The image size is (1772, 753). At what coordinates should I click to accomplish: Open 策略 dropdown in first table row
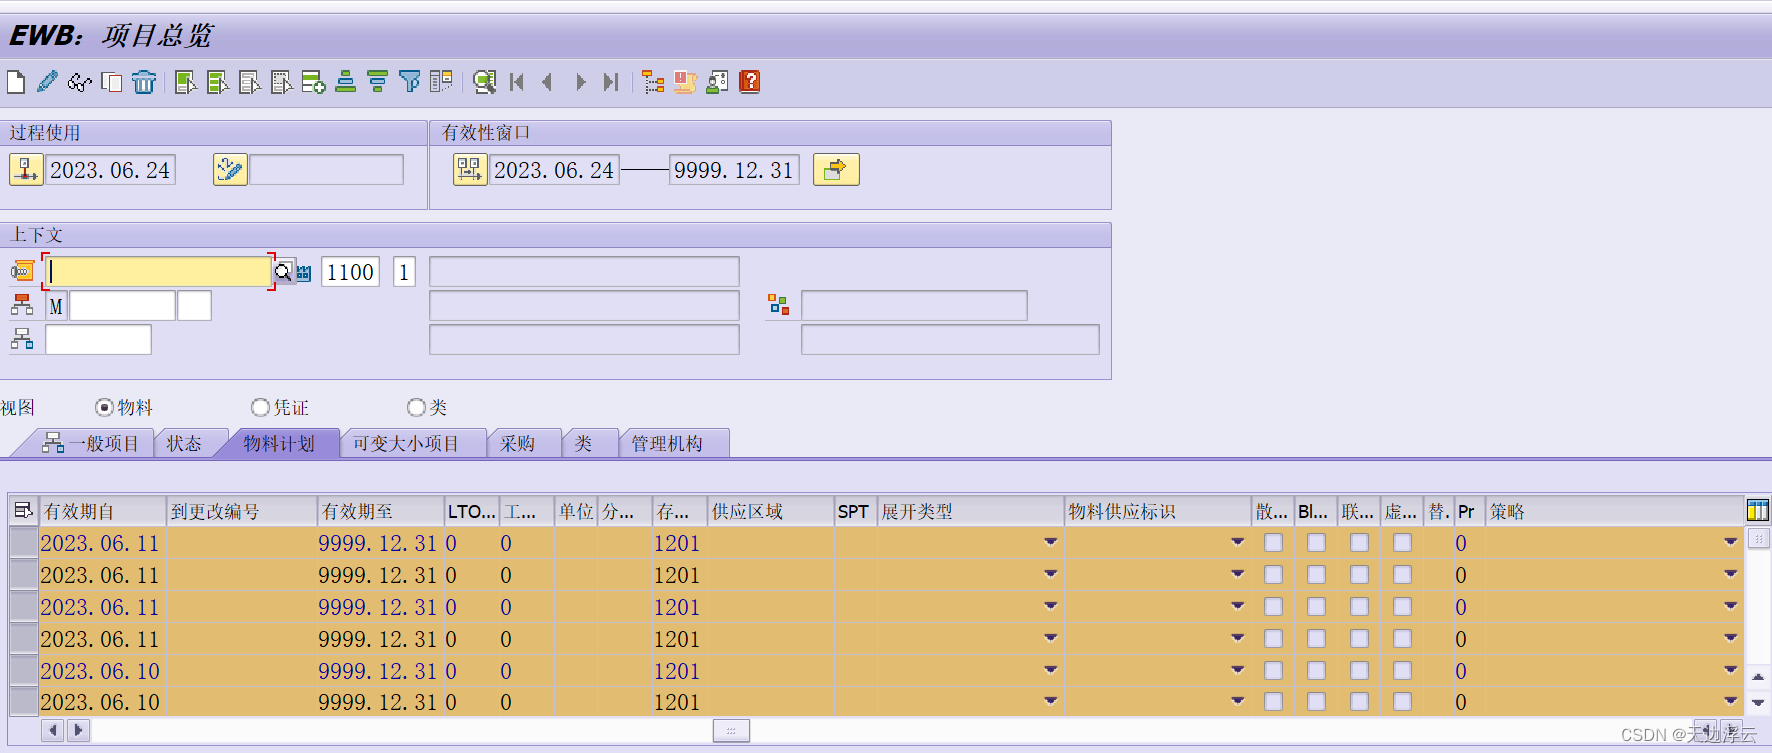pos(1730,542)
